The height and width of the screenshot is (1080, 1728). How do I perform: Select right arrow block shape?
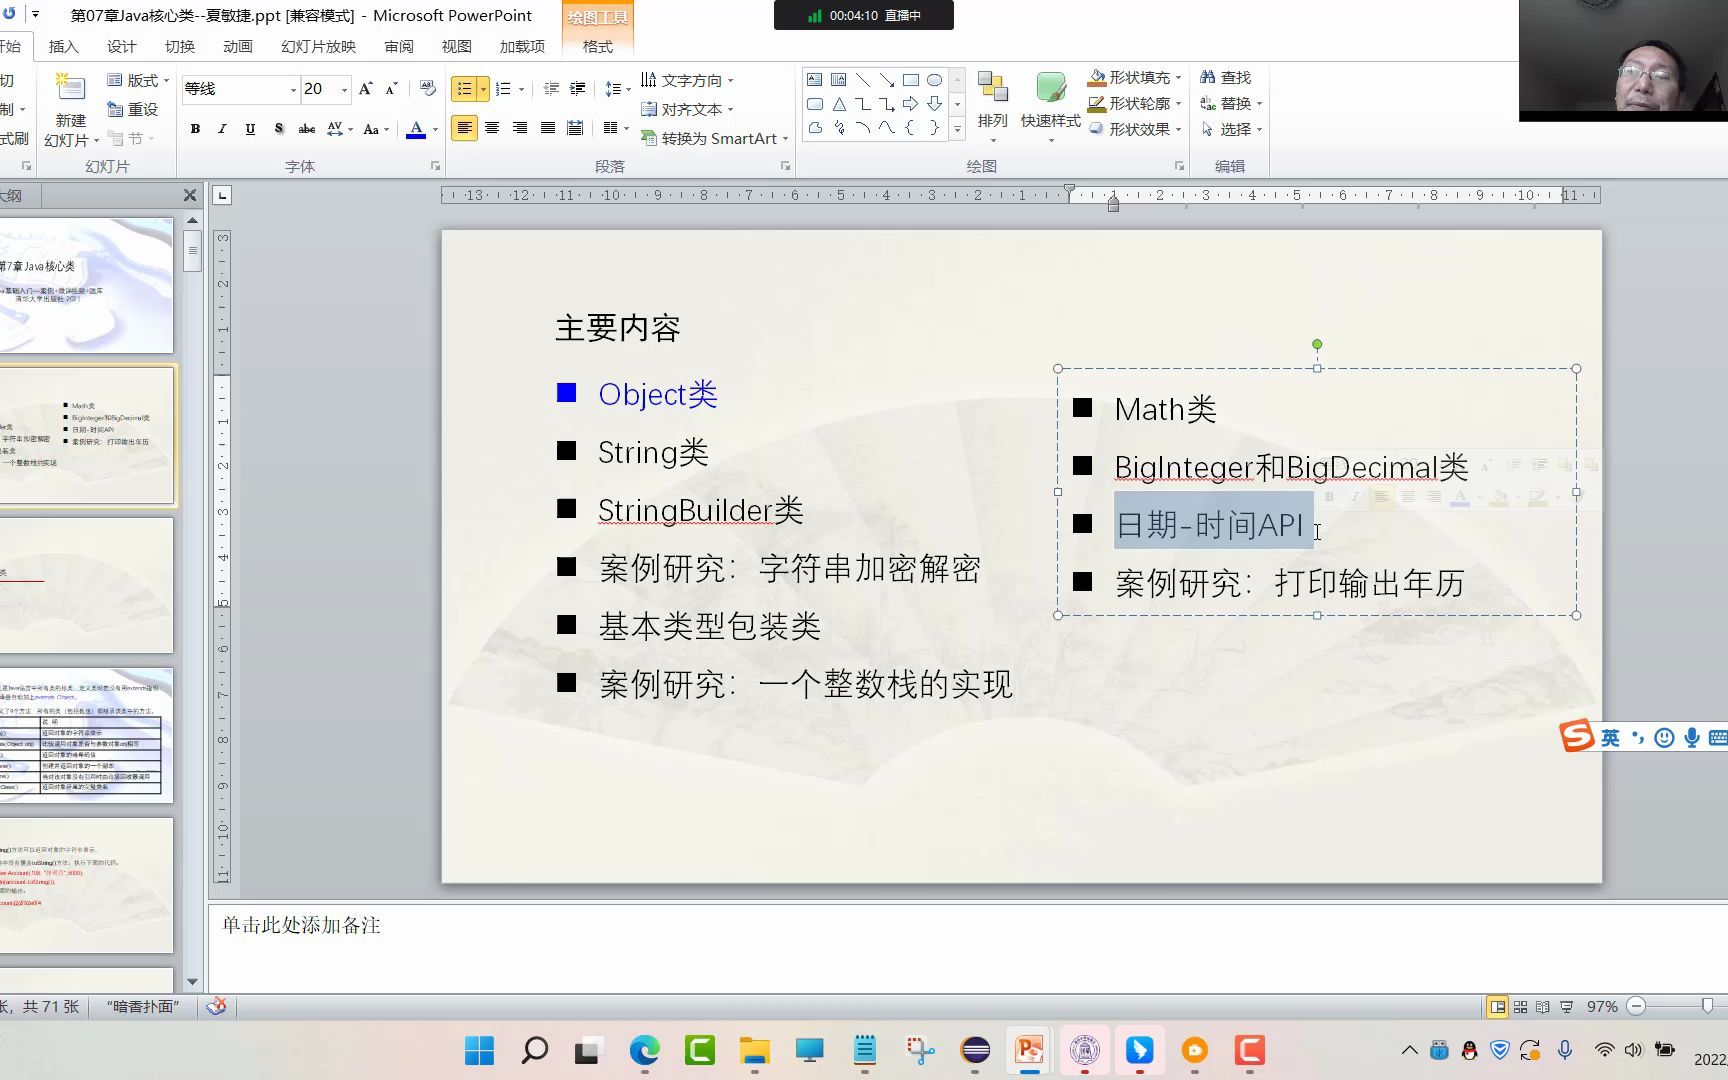[x=911, y=104]
